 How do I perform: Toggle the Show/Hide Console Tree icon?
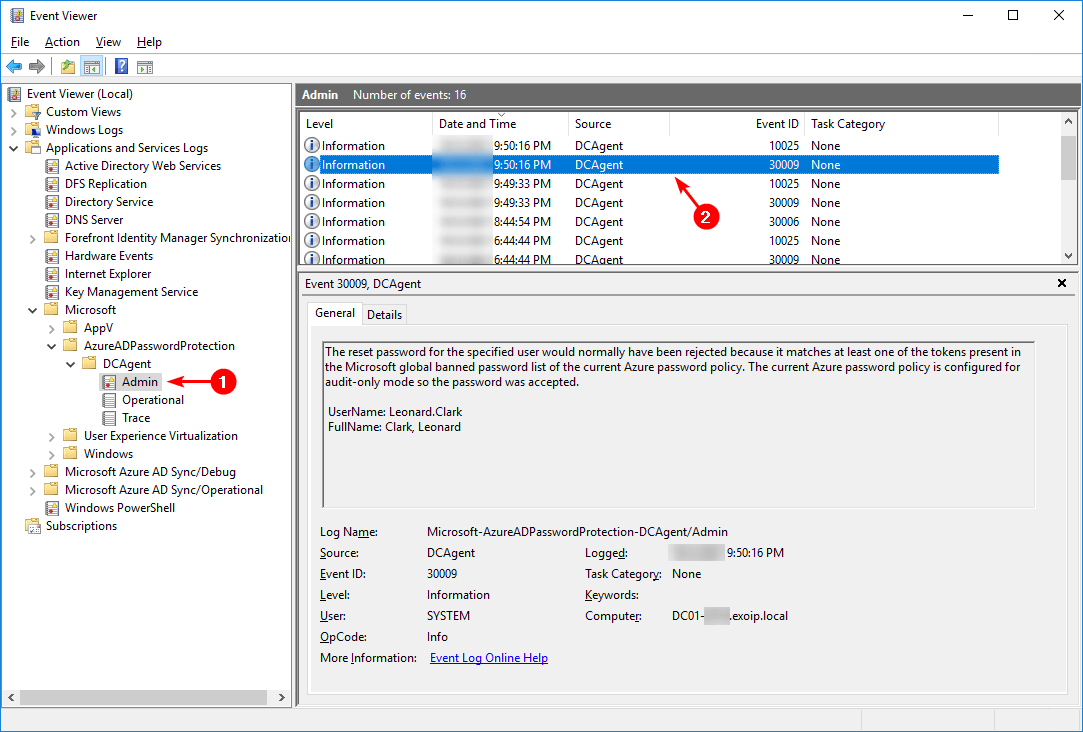click(91, 67)
